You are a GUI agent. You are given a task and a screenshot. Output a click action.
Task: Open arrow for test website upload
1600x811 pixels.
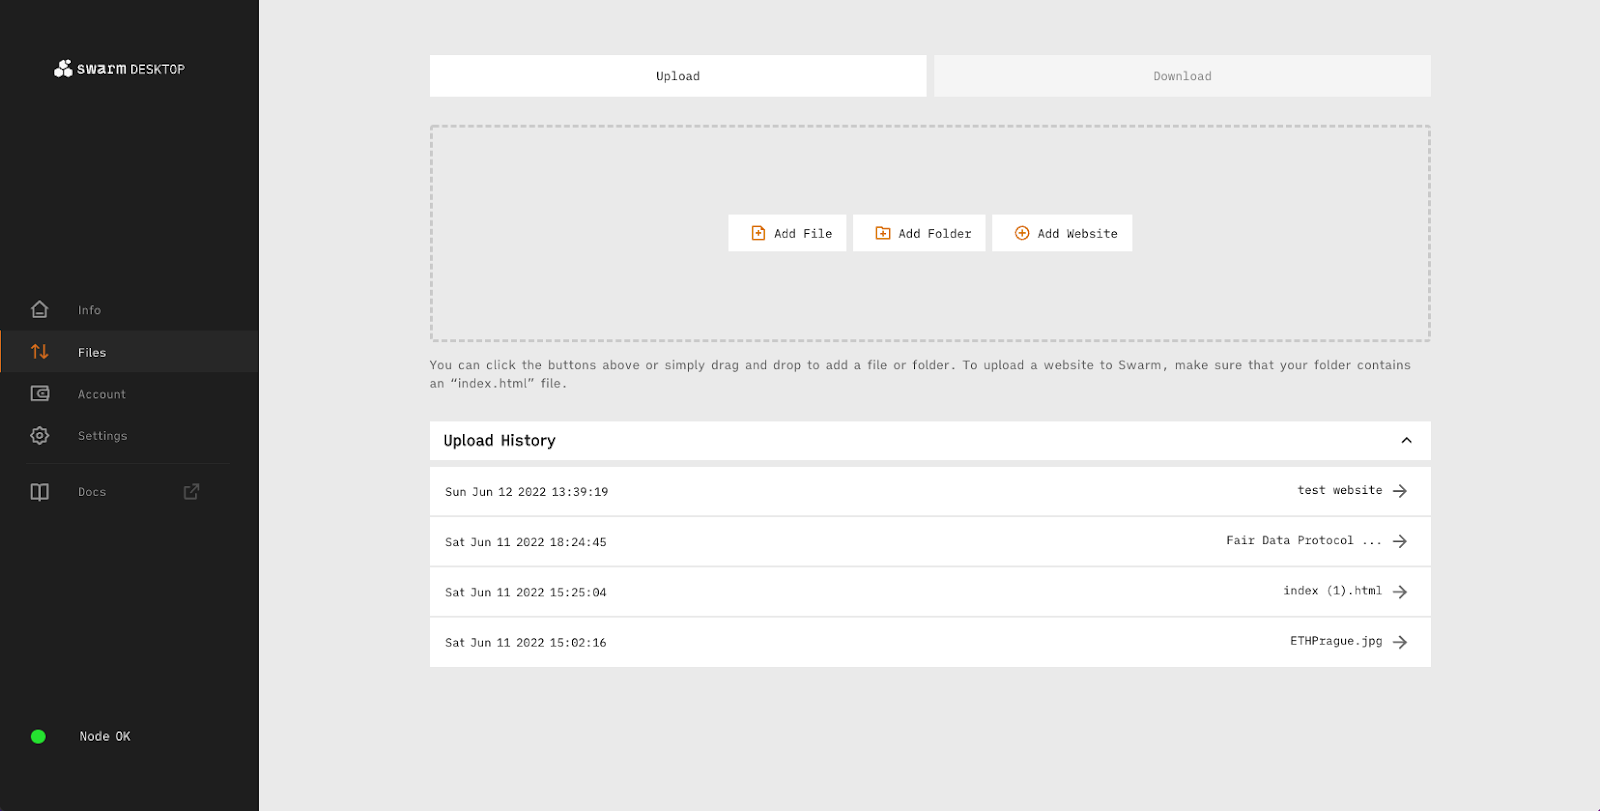point(1400,491)
